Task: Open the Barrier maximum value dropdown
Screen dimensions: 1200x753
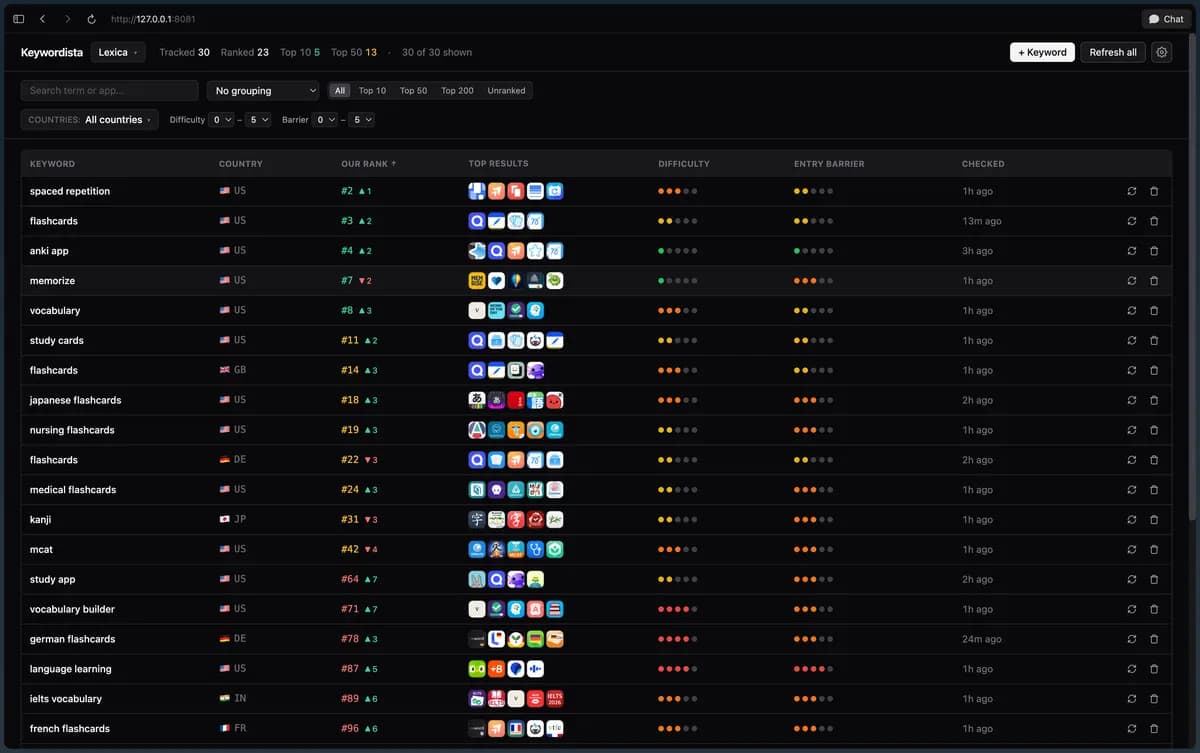Action: pos(362,120)
